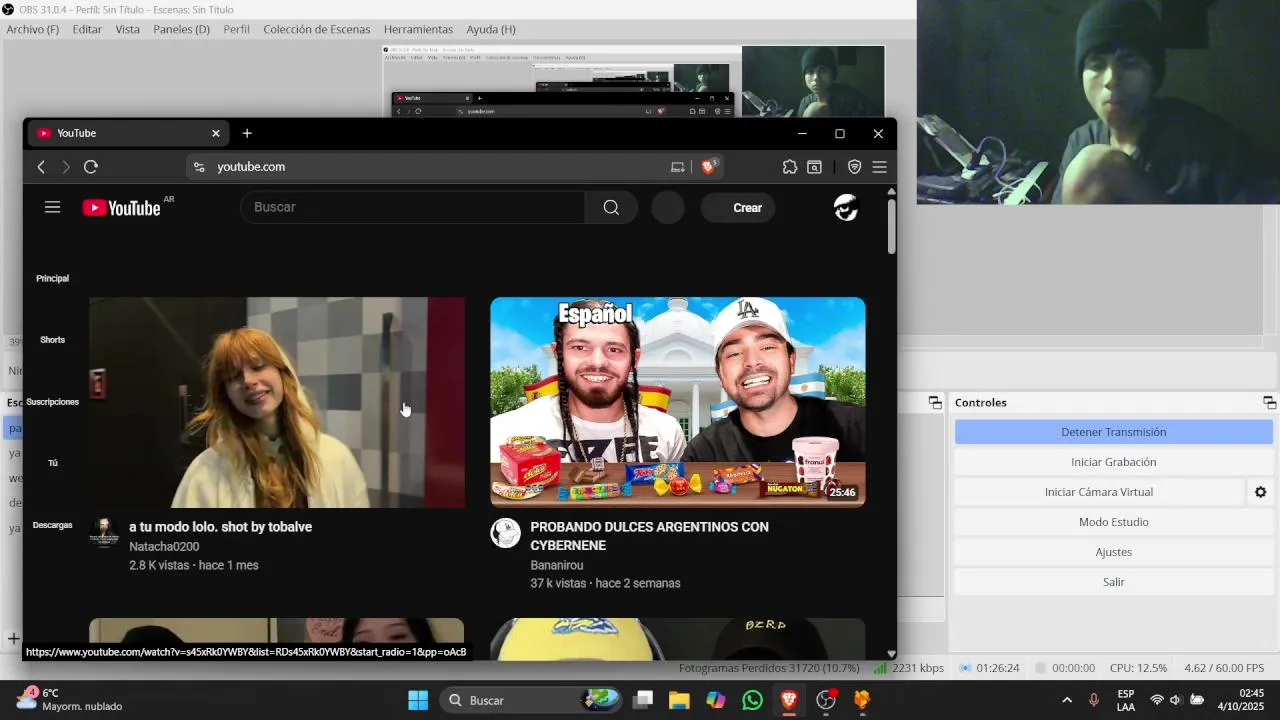
Task: Open File Explorer from the taskbar
Action: (x=679, y=700)
